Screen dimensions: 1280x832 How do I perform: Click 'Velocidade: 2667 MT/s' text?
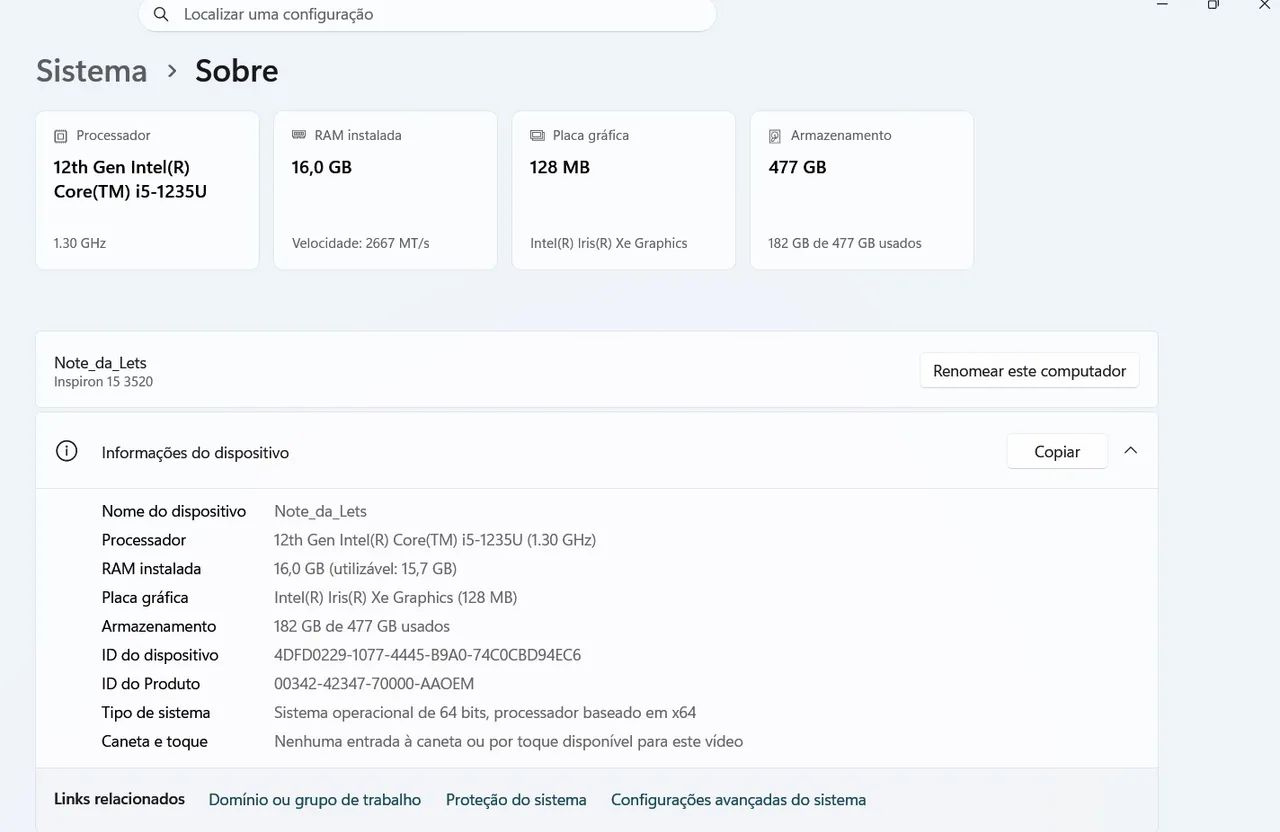pyautogui.click(x=361, y=243)
